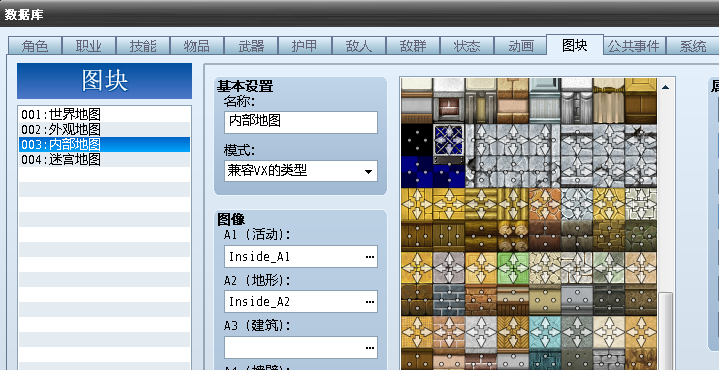Screen dimensions: 719x370
Task: Click the 图块 list header
Action: [x=105, y=81]
